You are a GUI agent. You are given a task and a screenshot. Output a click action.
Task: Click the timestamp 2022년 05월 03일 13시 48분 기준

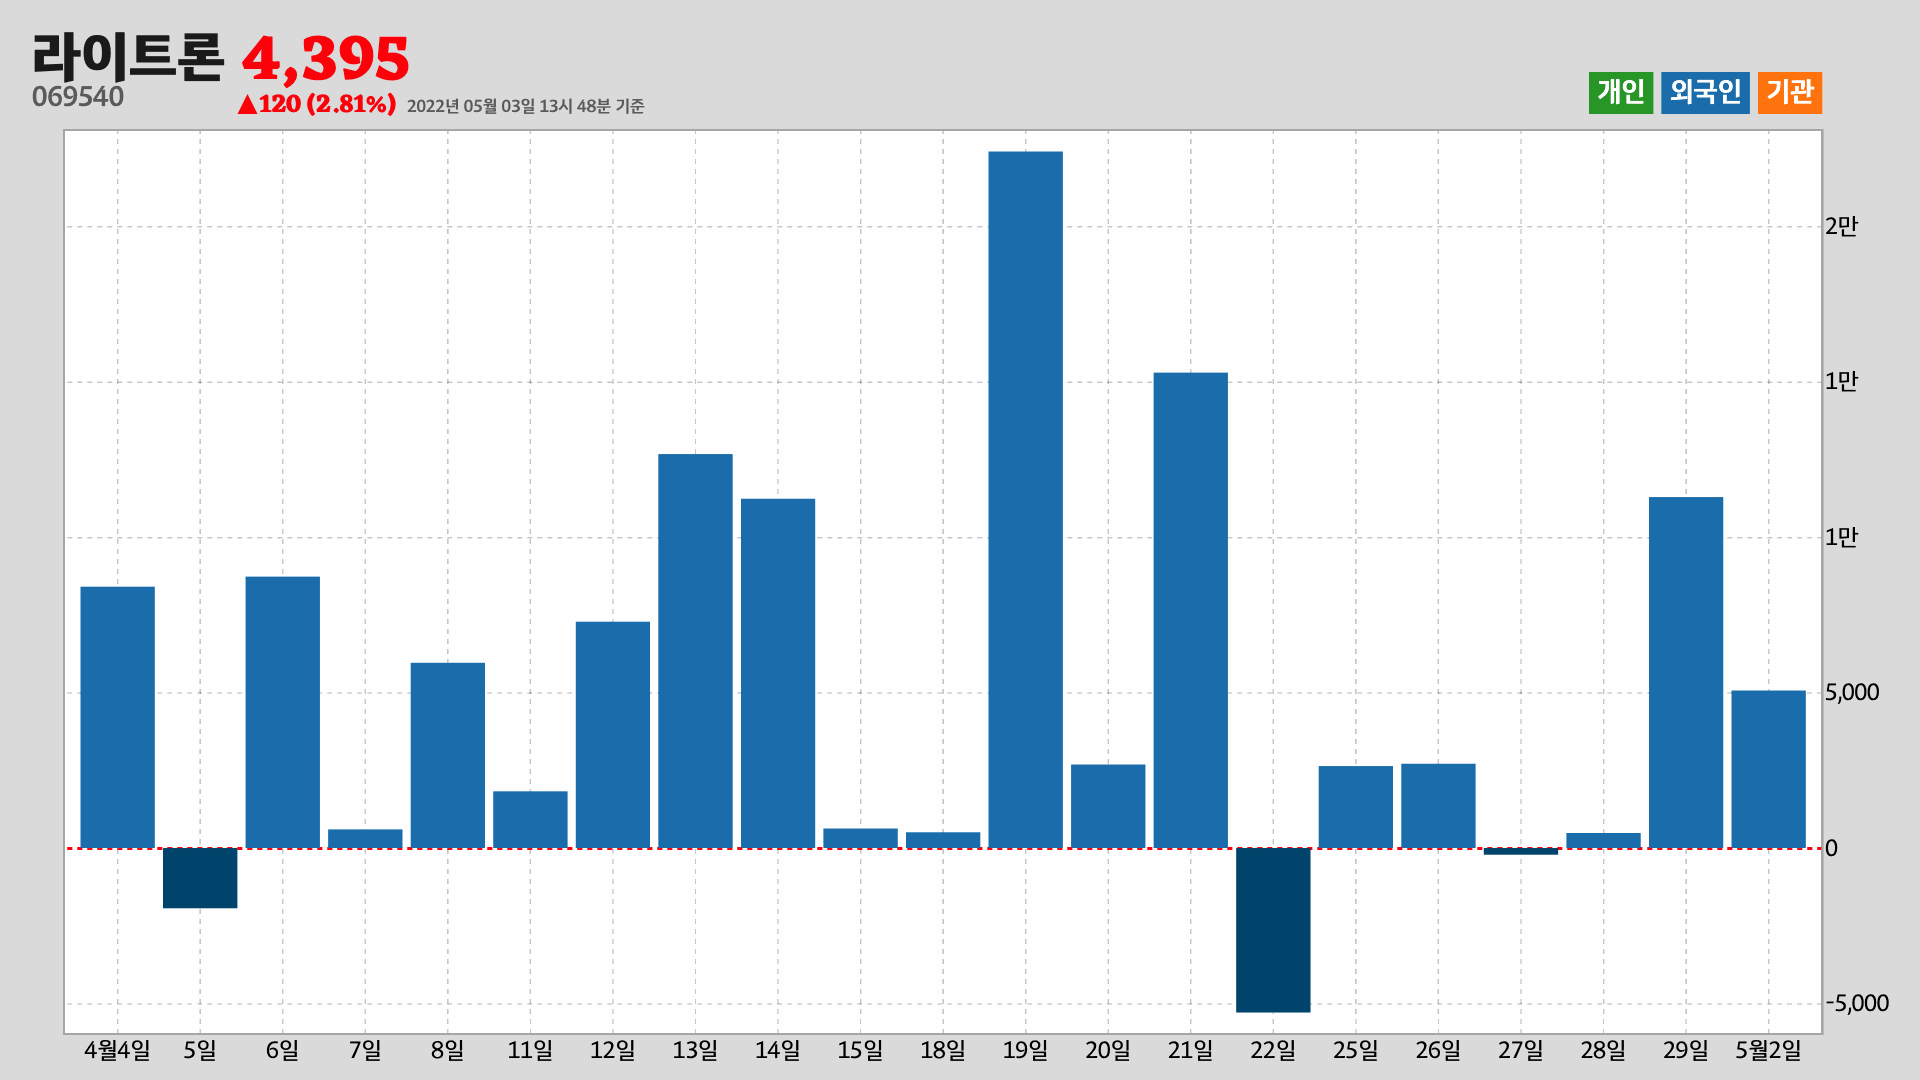click(x=525, y=106)
